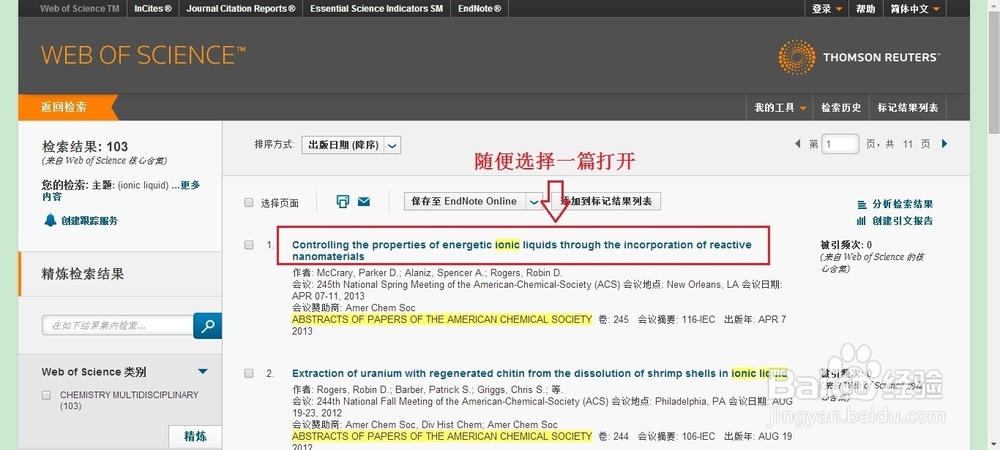1000x450 pixels.
Task: Click the search within results input field
Action: [x=118, y=326]
